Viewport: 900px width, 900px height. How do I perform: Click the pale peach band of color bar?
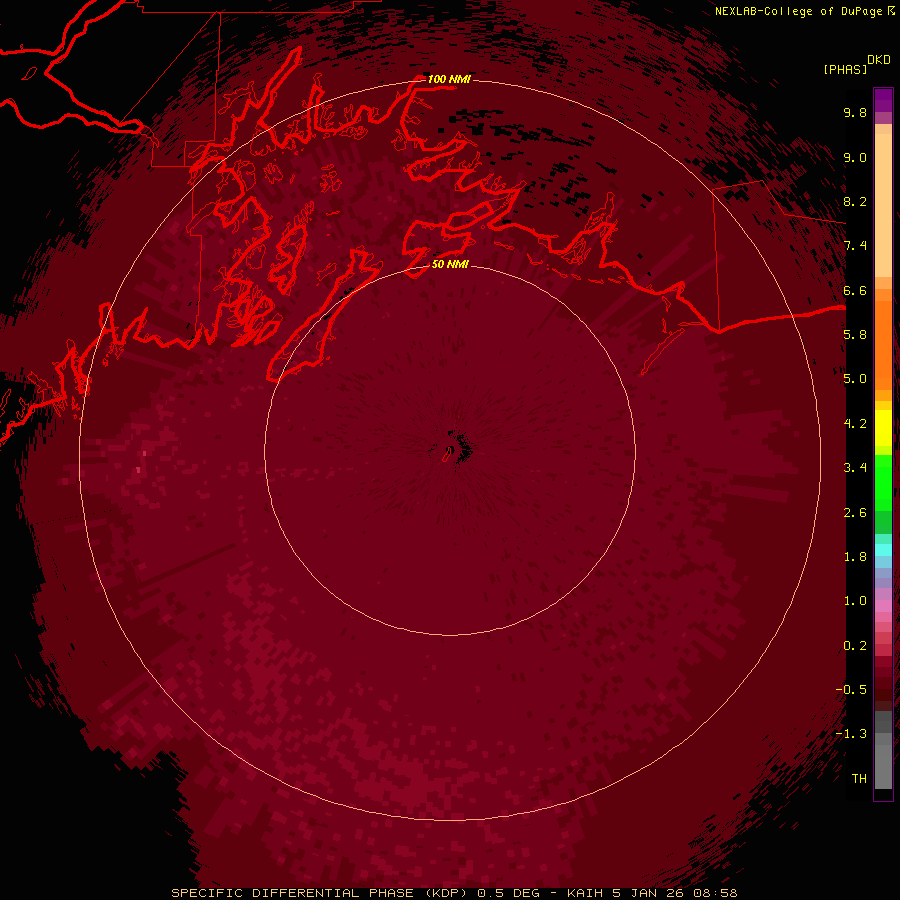pos(883,205)
